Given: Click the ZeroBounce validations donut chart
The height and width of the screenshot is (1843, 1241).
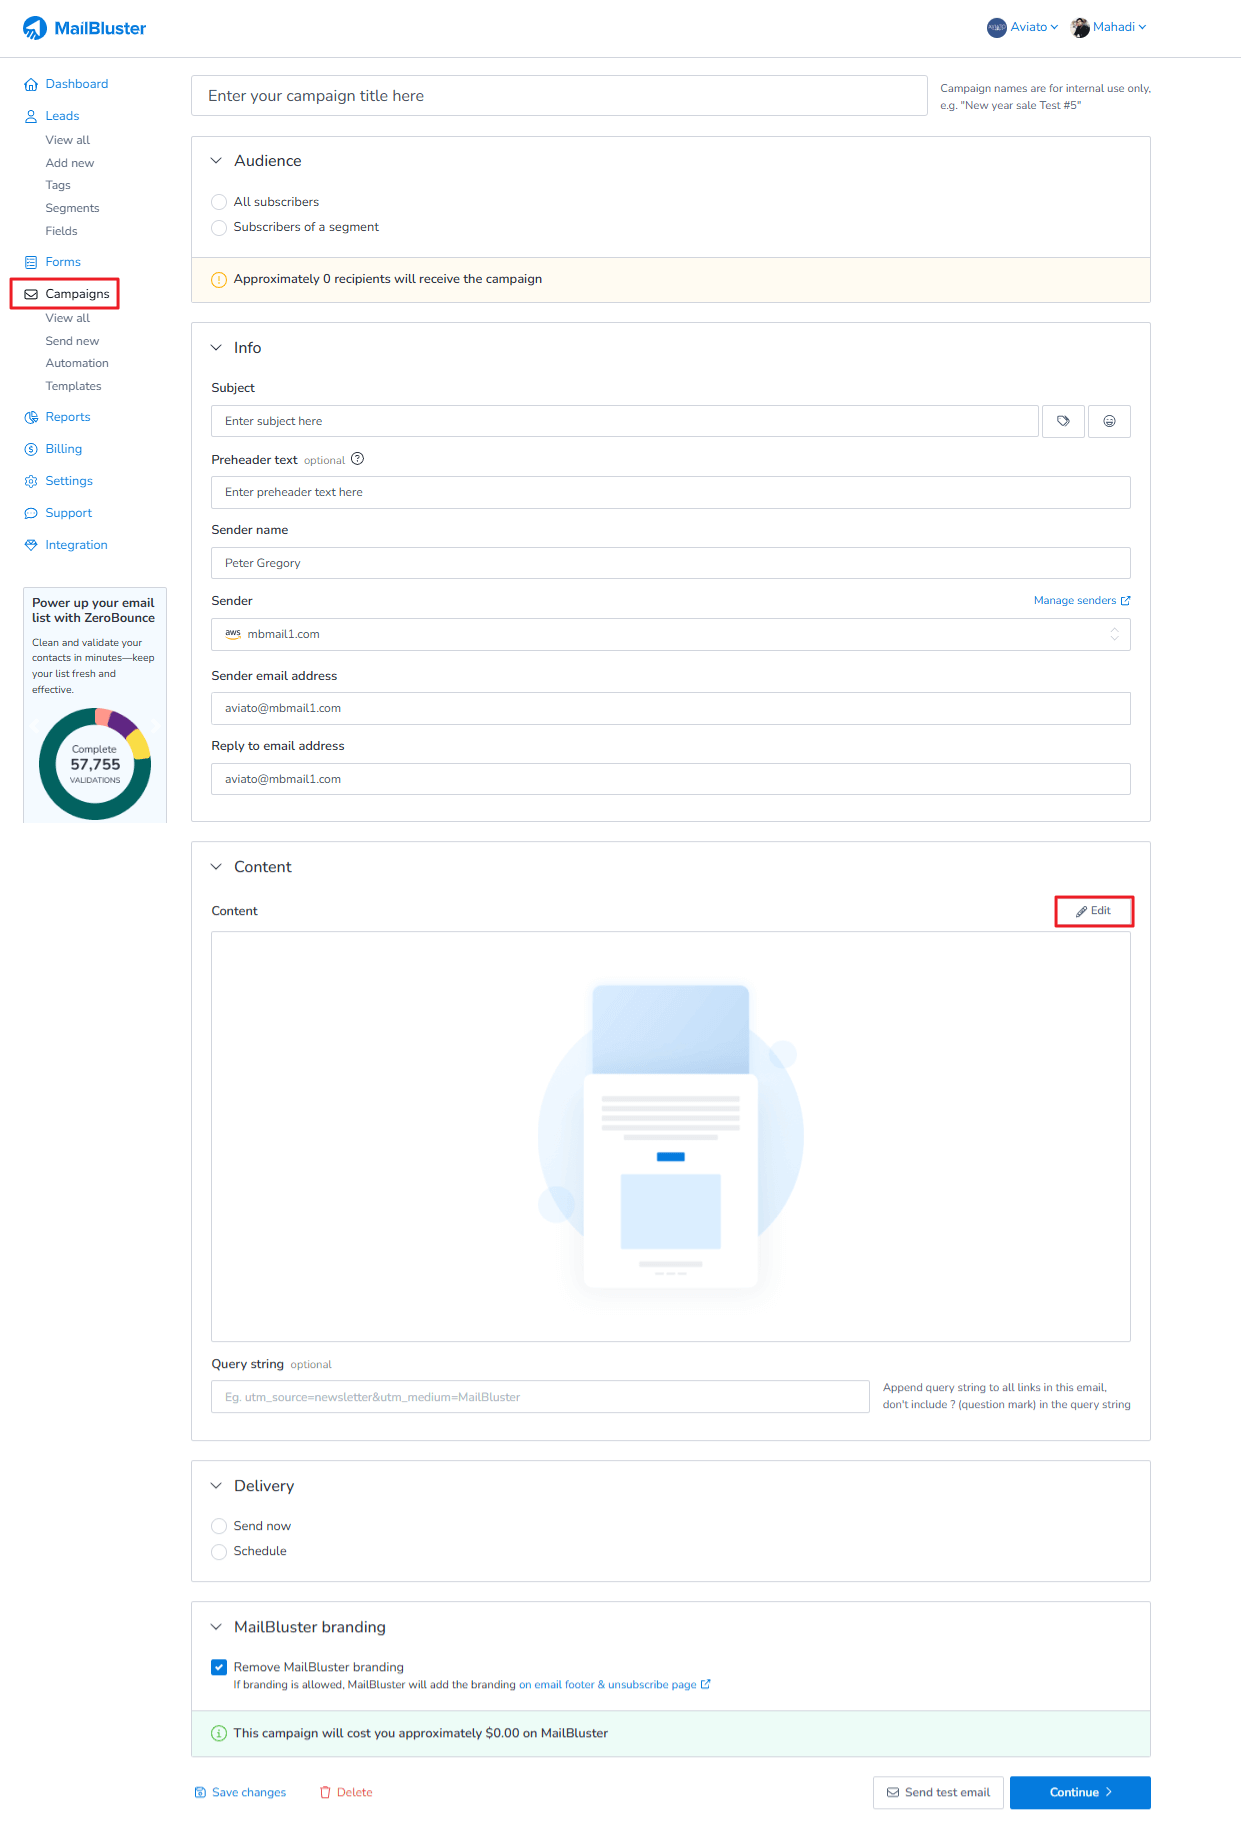Looking at the screenshot, I should click(x=95, y=763).
